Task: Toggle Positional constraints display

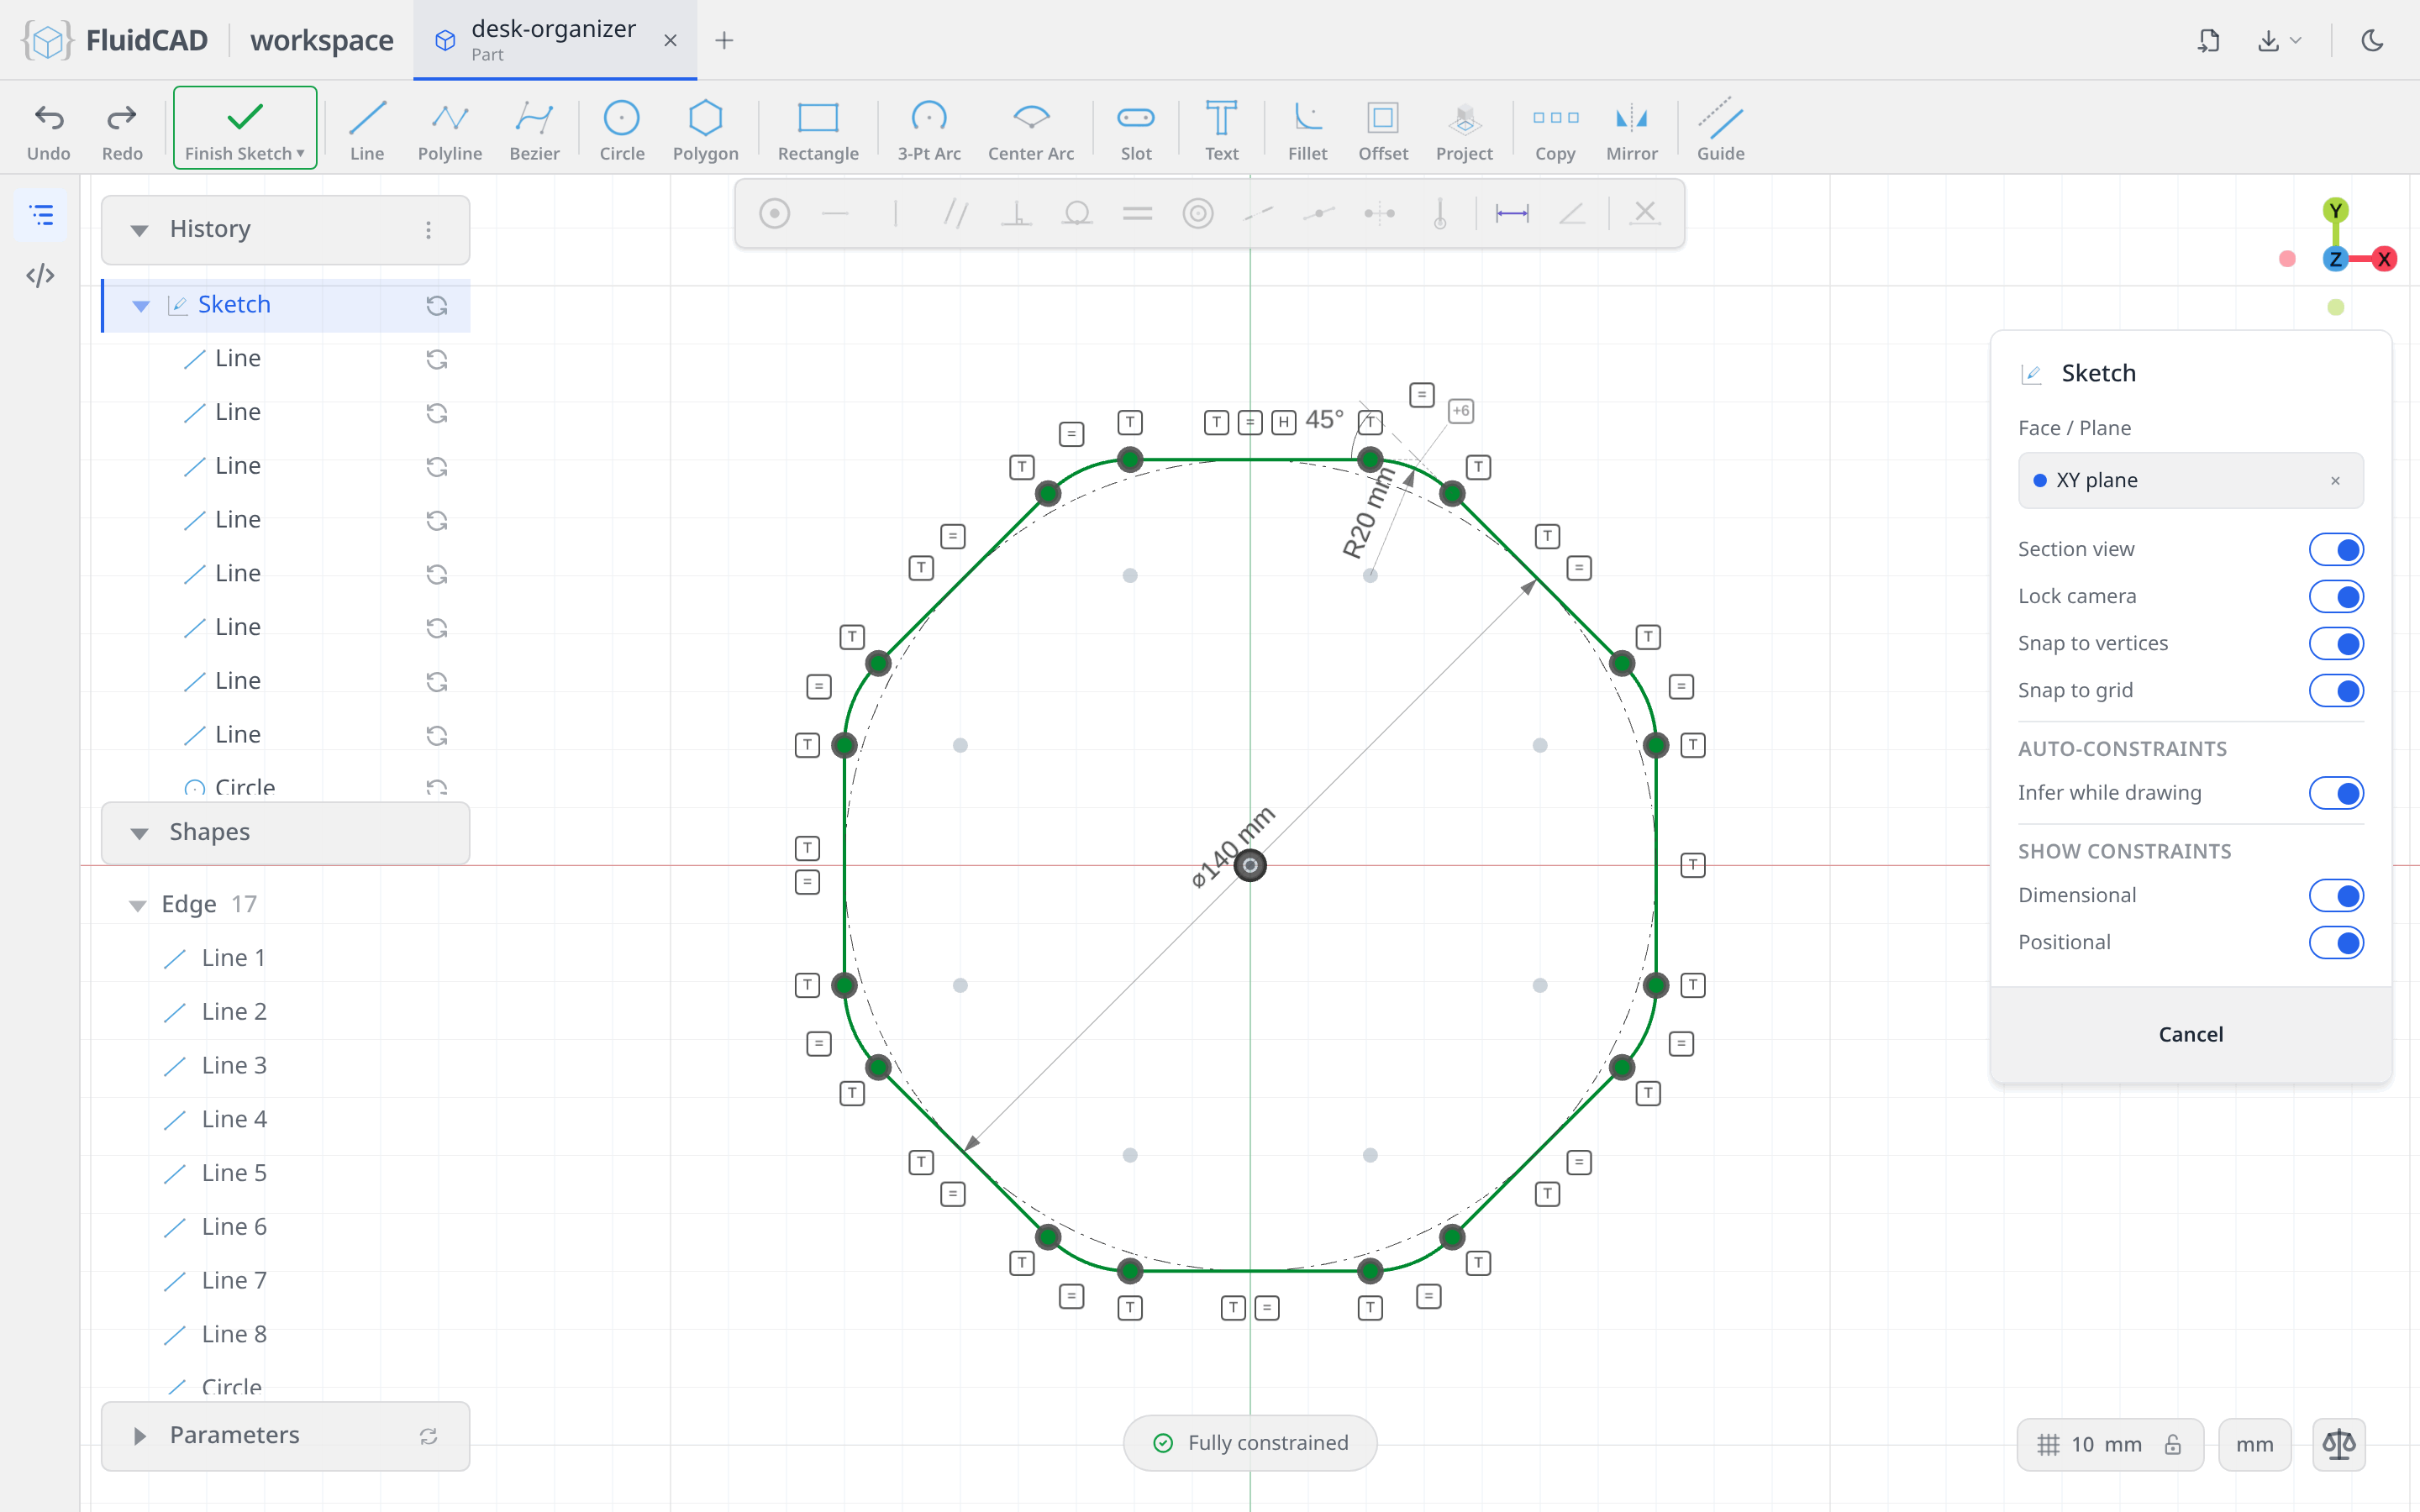Action: coord(2336,942)
